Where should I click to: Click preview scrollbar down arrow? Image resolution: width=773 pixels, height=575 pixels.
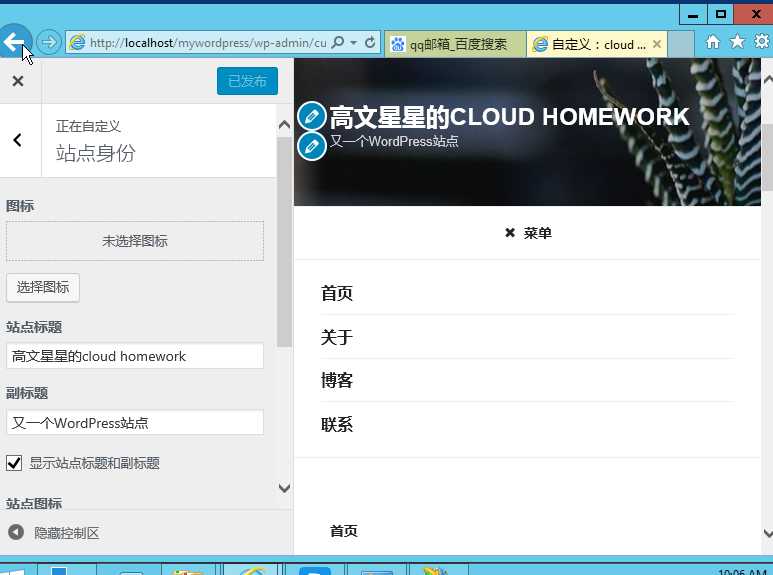pos(768,533)
